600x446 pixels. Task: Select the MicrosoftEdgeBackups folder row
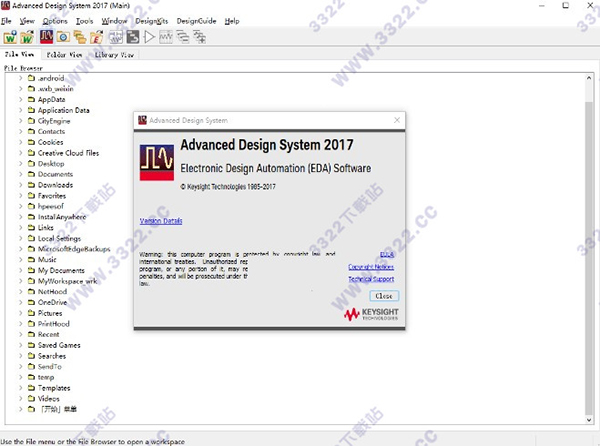coord(74,249)
